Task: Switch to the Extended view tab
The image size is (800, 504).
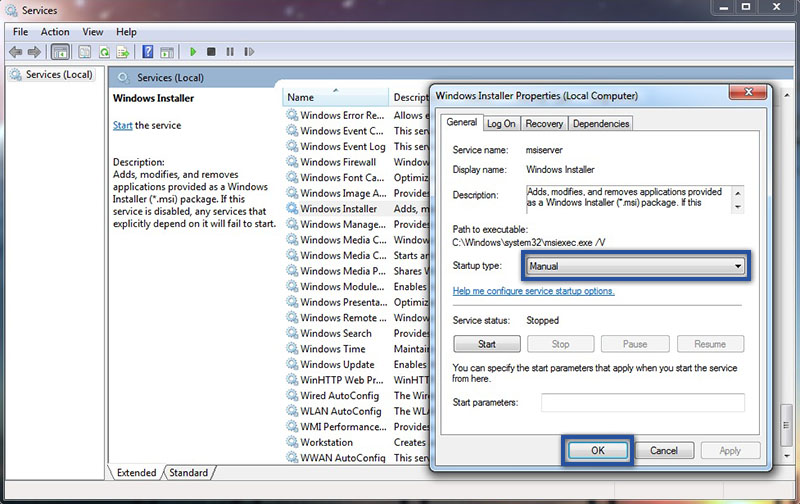Action: 136,472
